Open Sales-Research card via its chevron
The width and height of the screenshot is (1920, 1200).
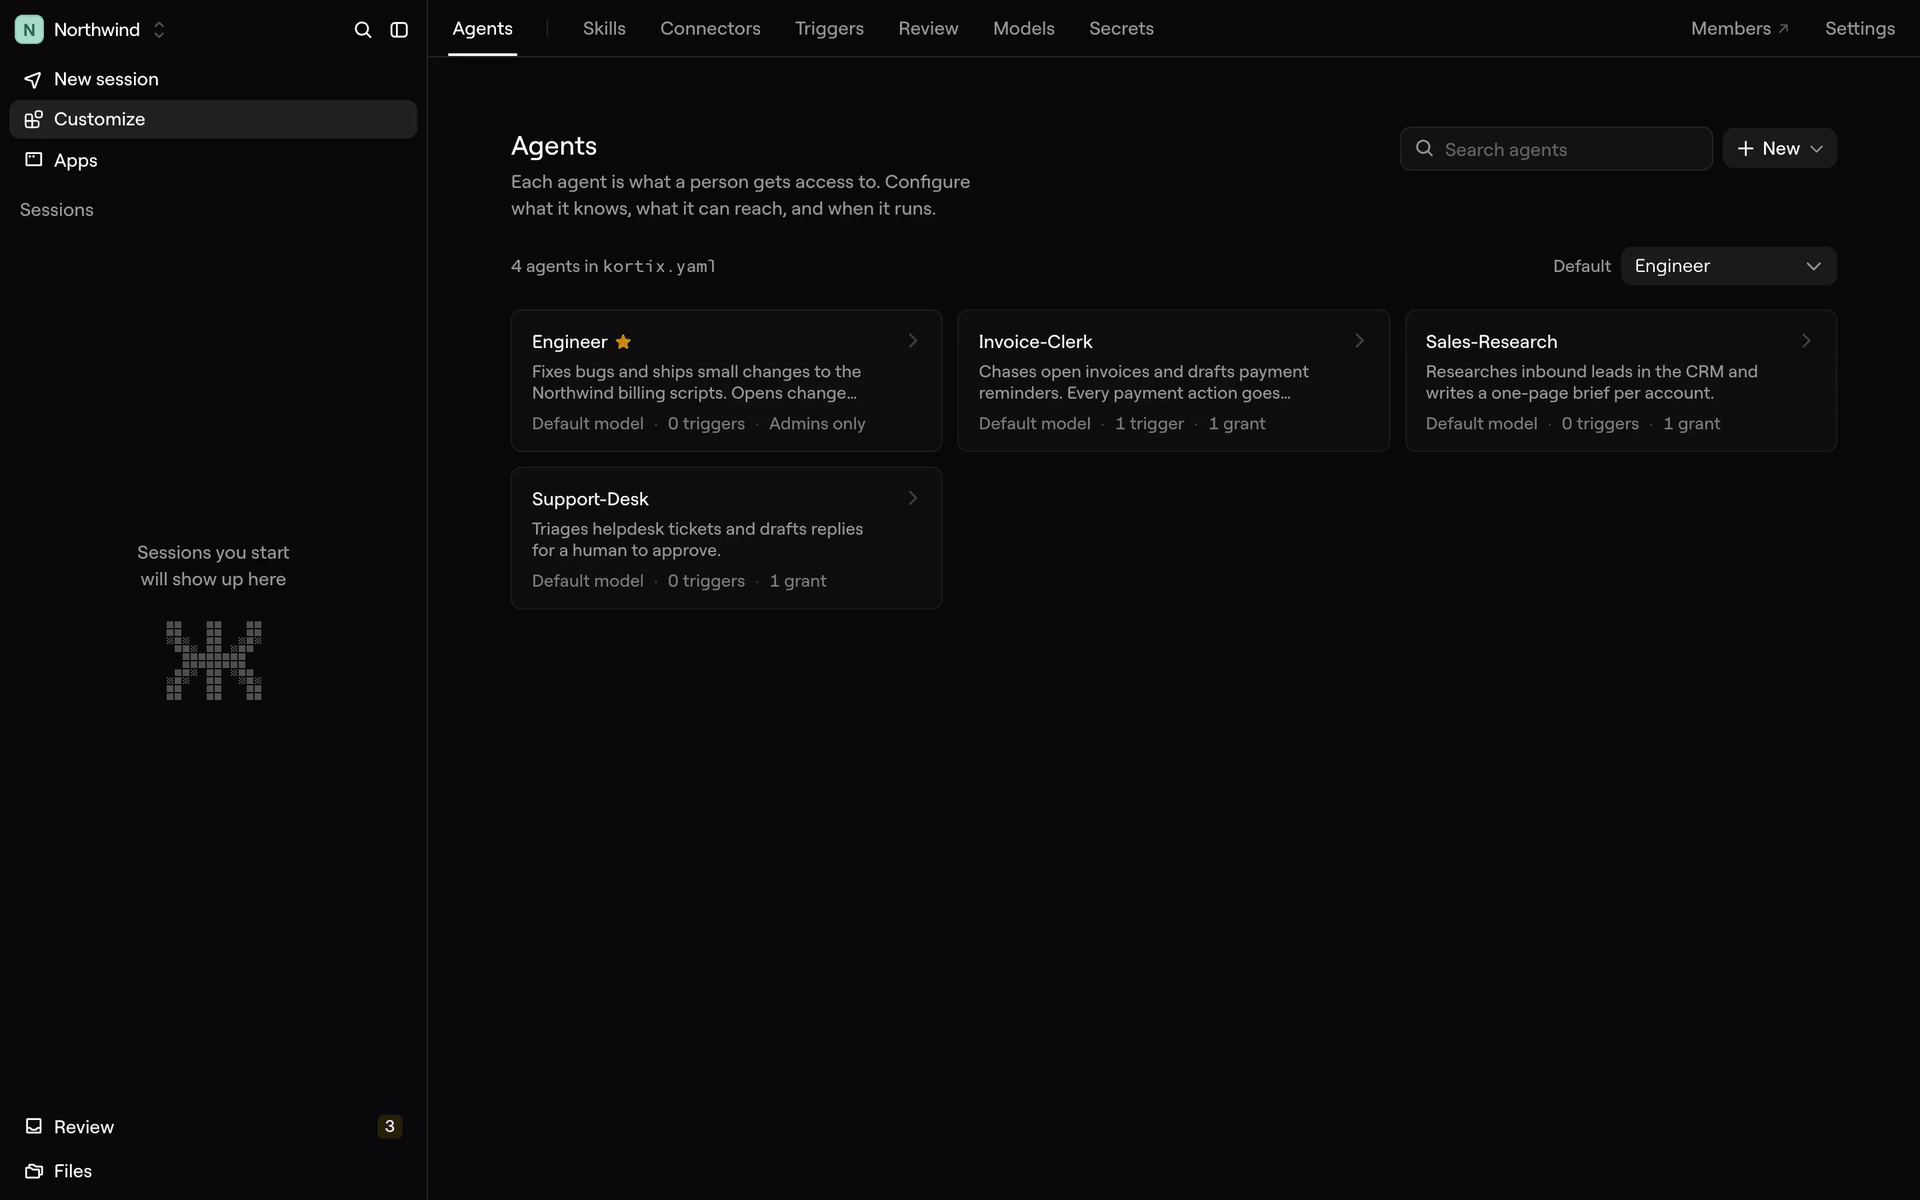[1806, 341]
